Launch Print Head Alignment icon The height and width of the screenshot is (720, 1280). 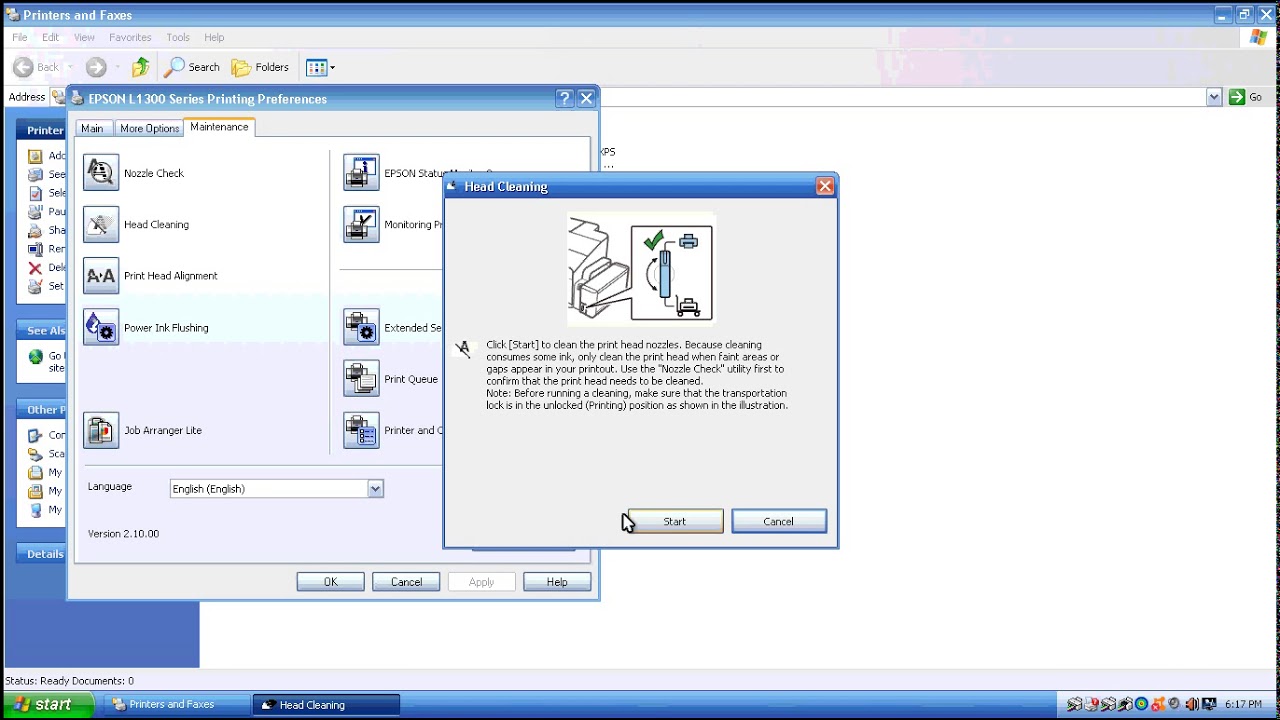[x=101, y=276]
